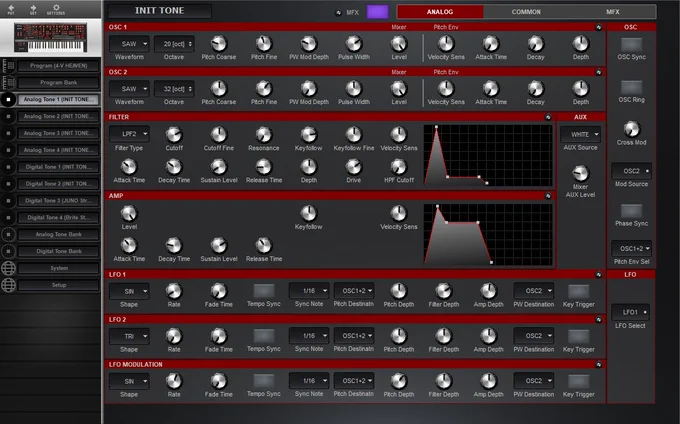The height and width of the screenshot is (424, 680).
Task: Click the LFO MODULATION section round icon
Action: click(x=598, y=365)
